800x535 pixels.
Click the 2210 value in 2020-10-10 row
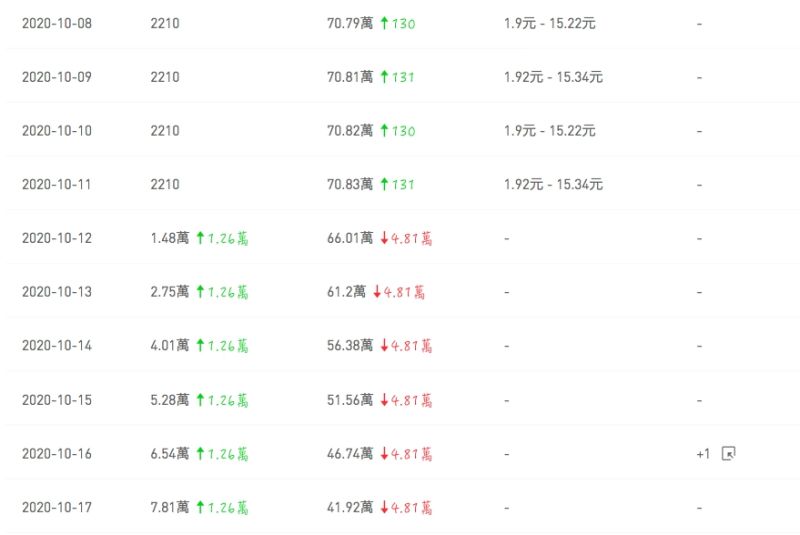[165, 131]
